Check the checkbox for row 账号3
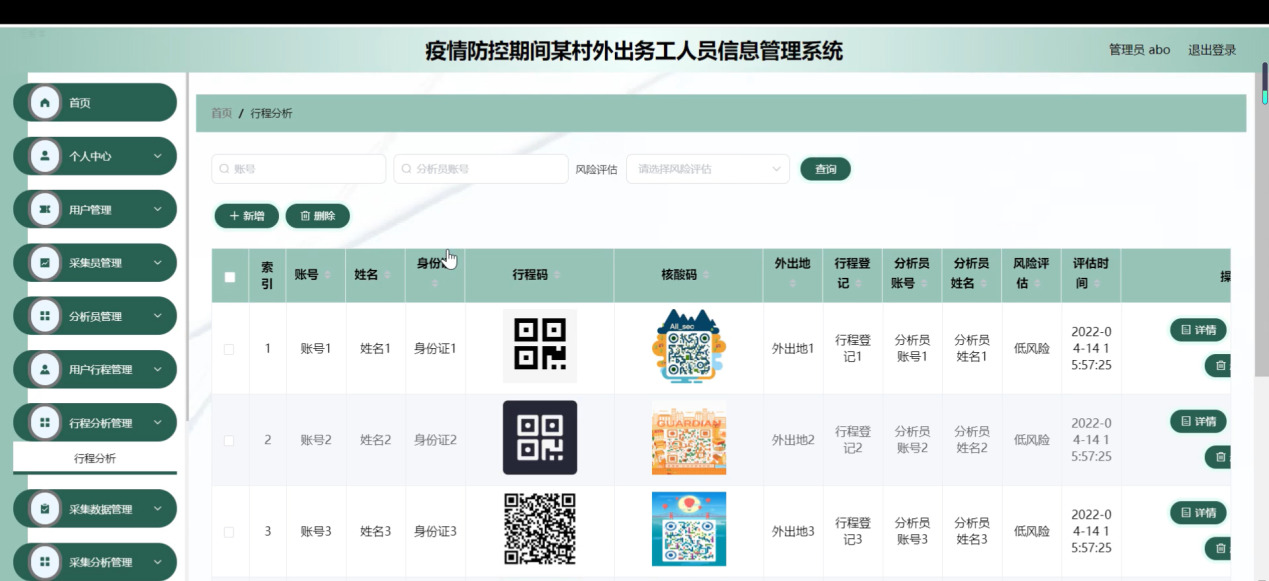Screen dimensions: 1269x581 [x=230, y=531]
